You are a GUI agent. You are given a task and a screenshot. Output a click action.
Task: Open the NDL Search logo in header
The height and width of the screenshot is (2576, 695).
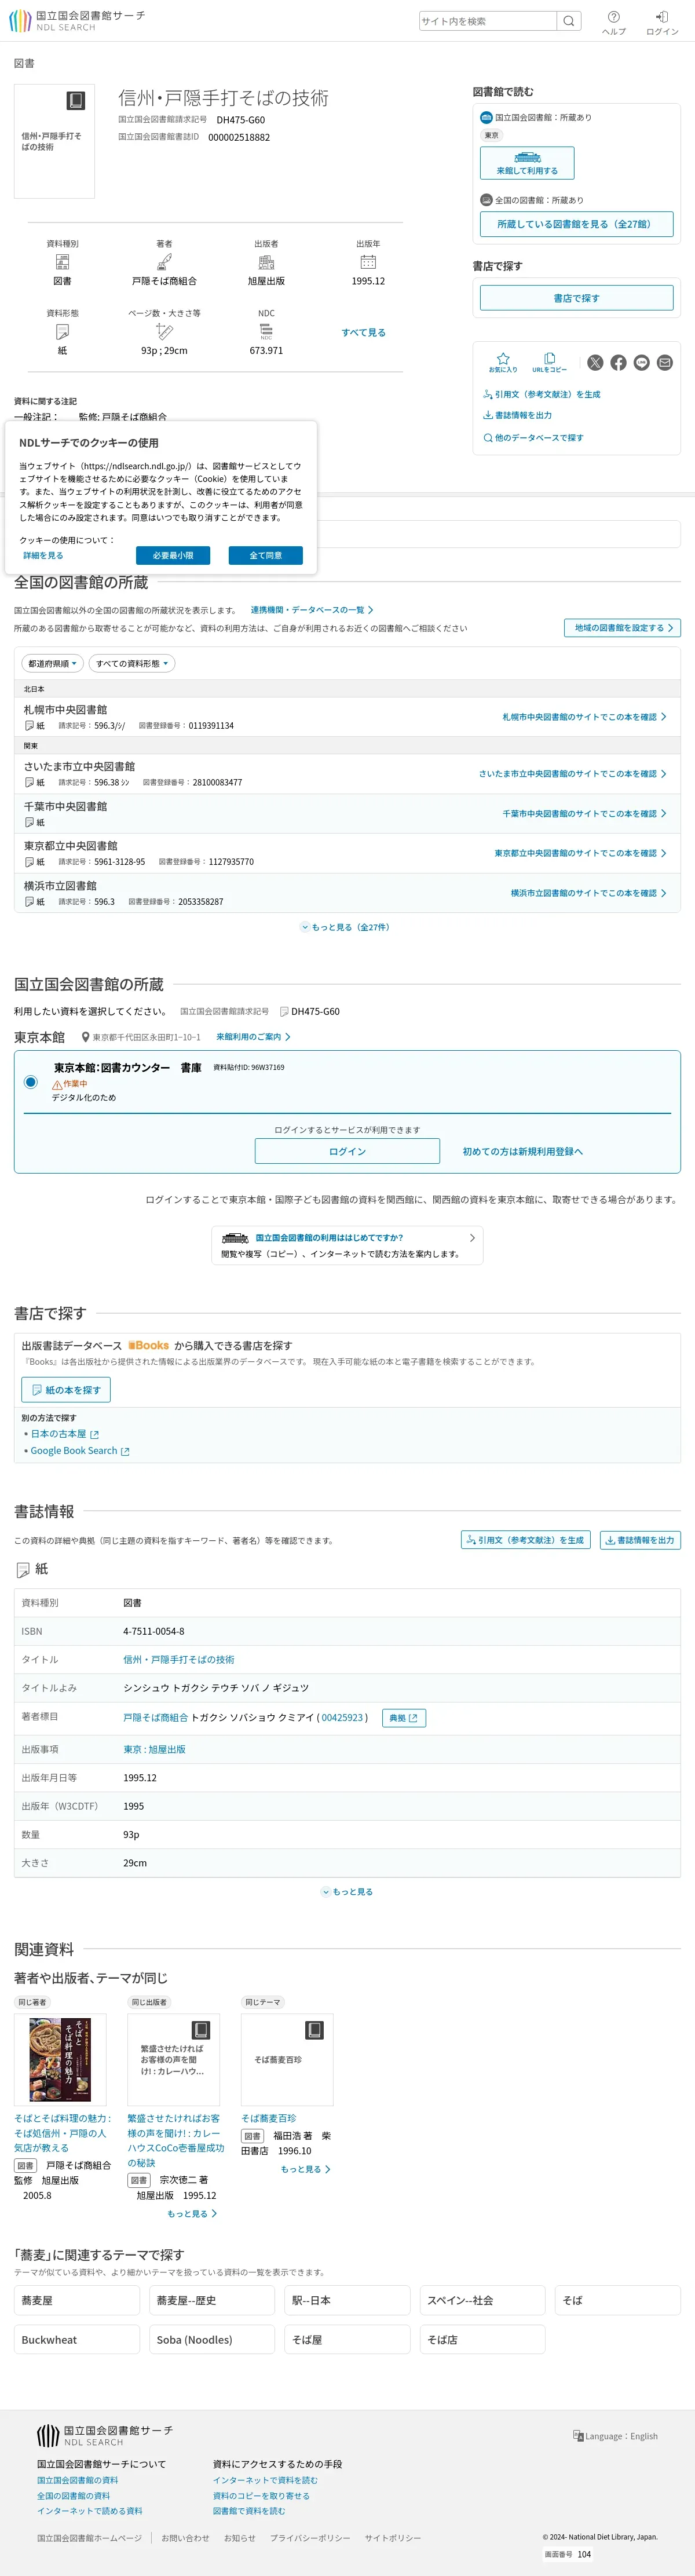coord(77,21)
